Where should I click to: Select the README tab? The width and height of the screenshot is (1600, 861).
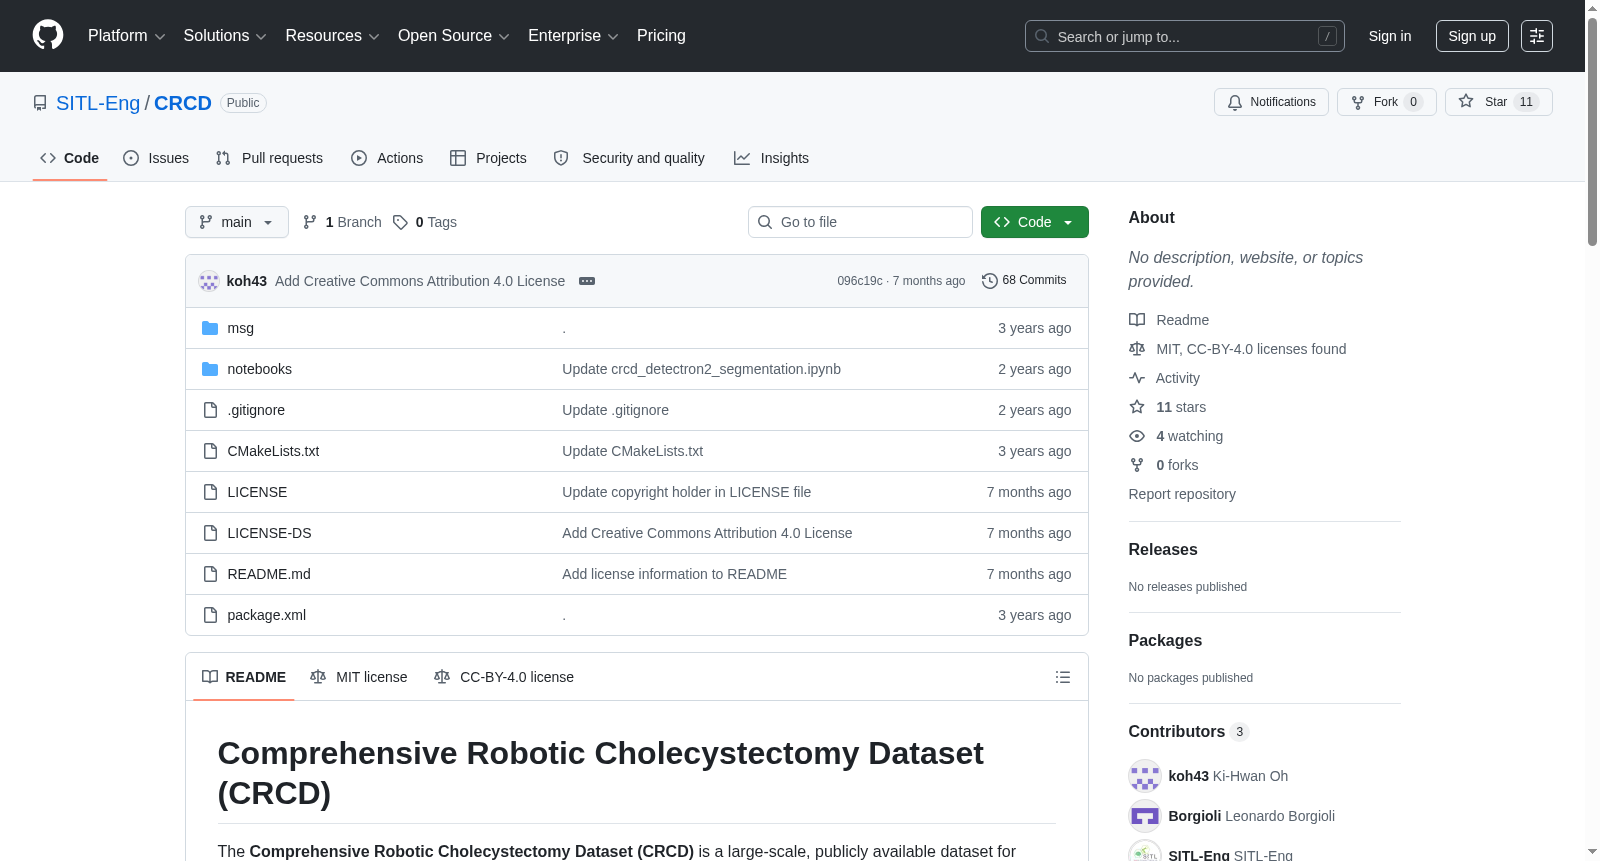[x=244, y=677]
